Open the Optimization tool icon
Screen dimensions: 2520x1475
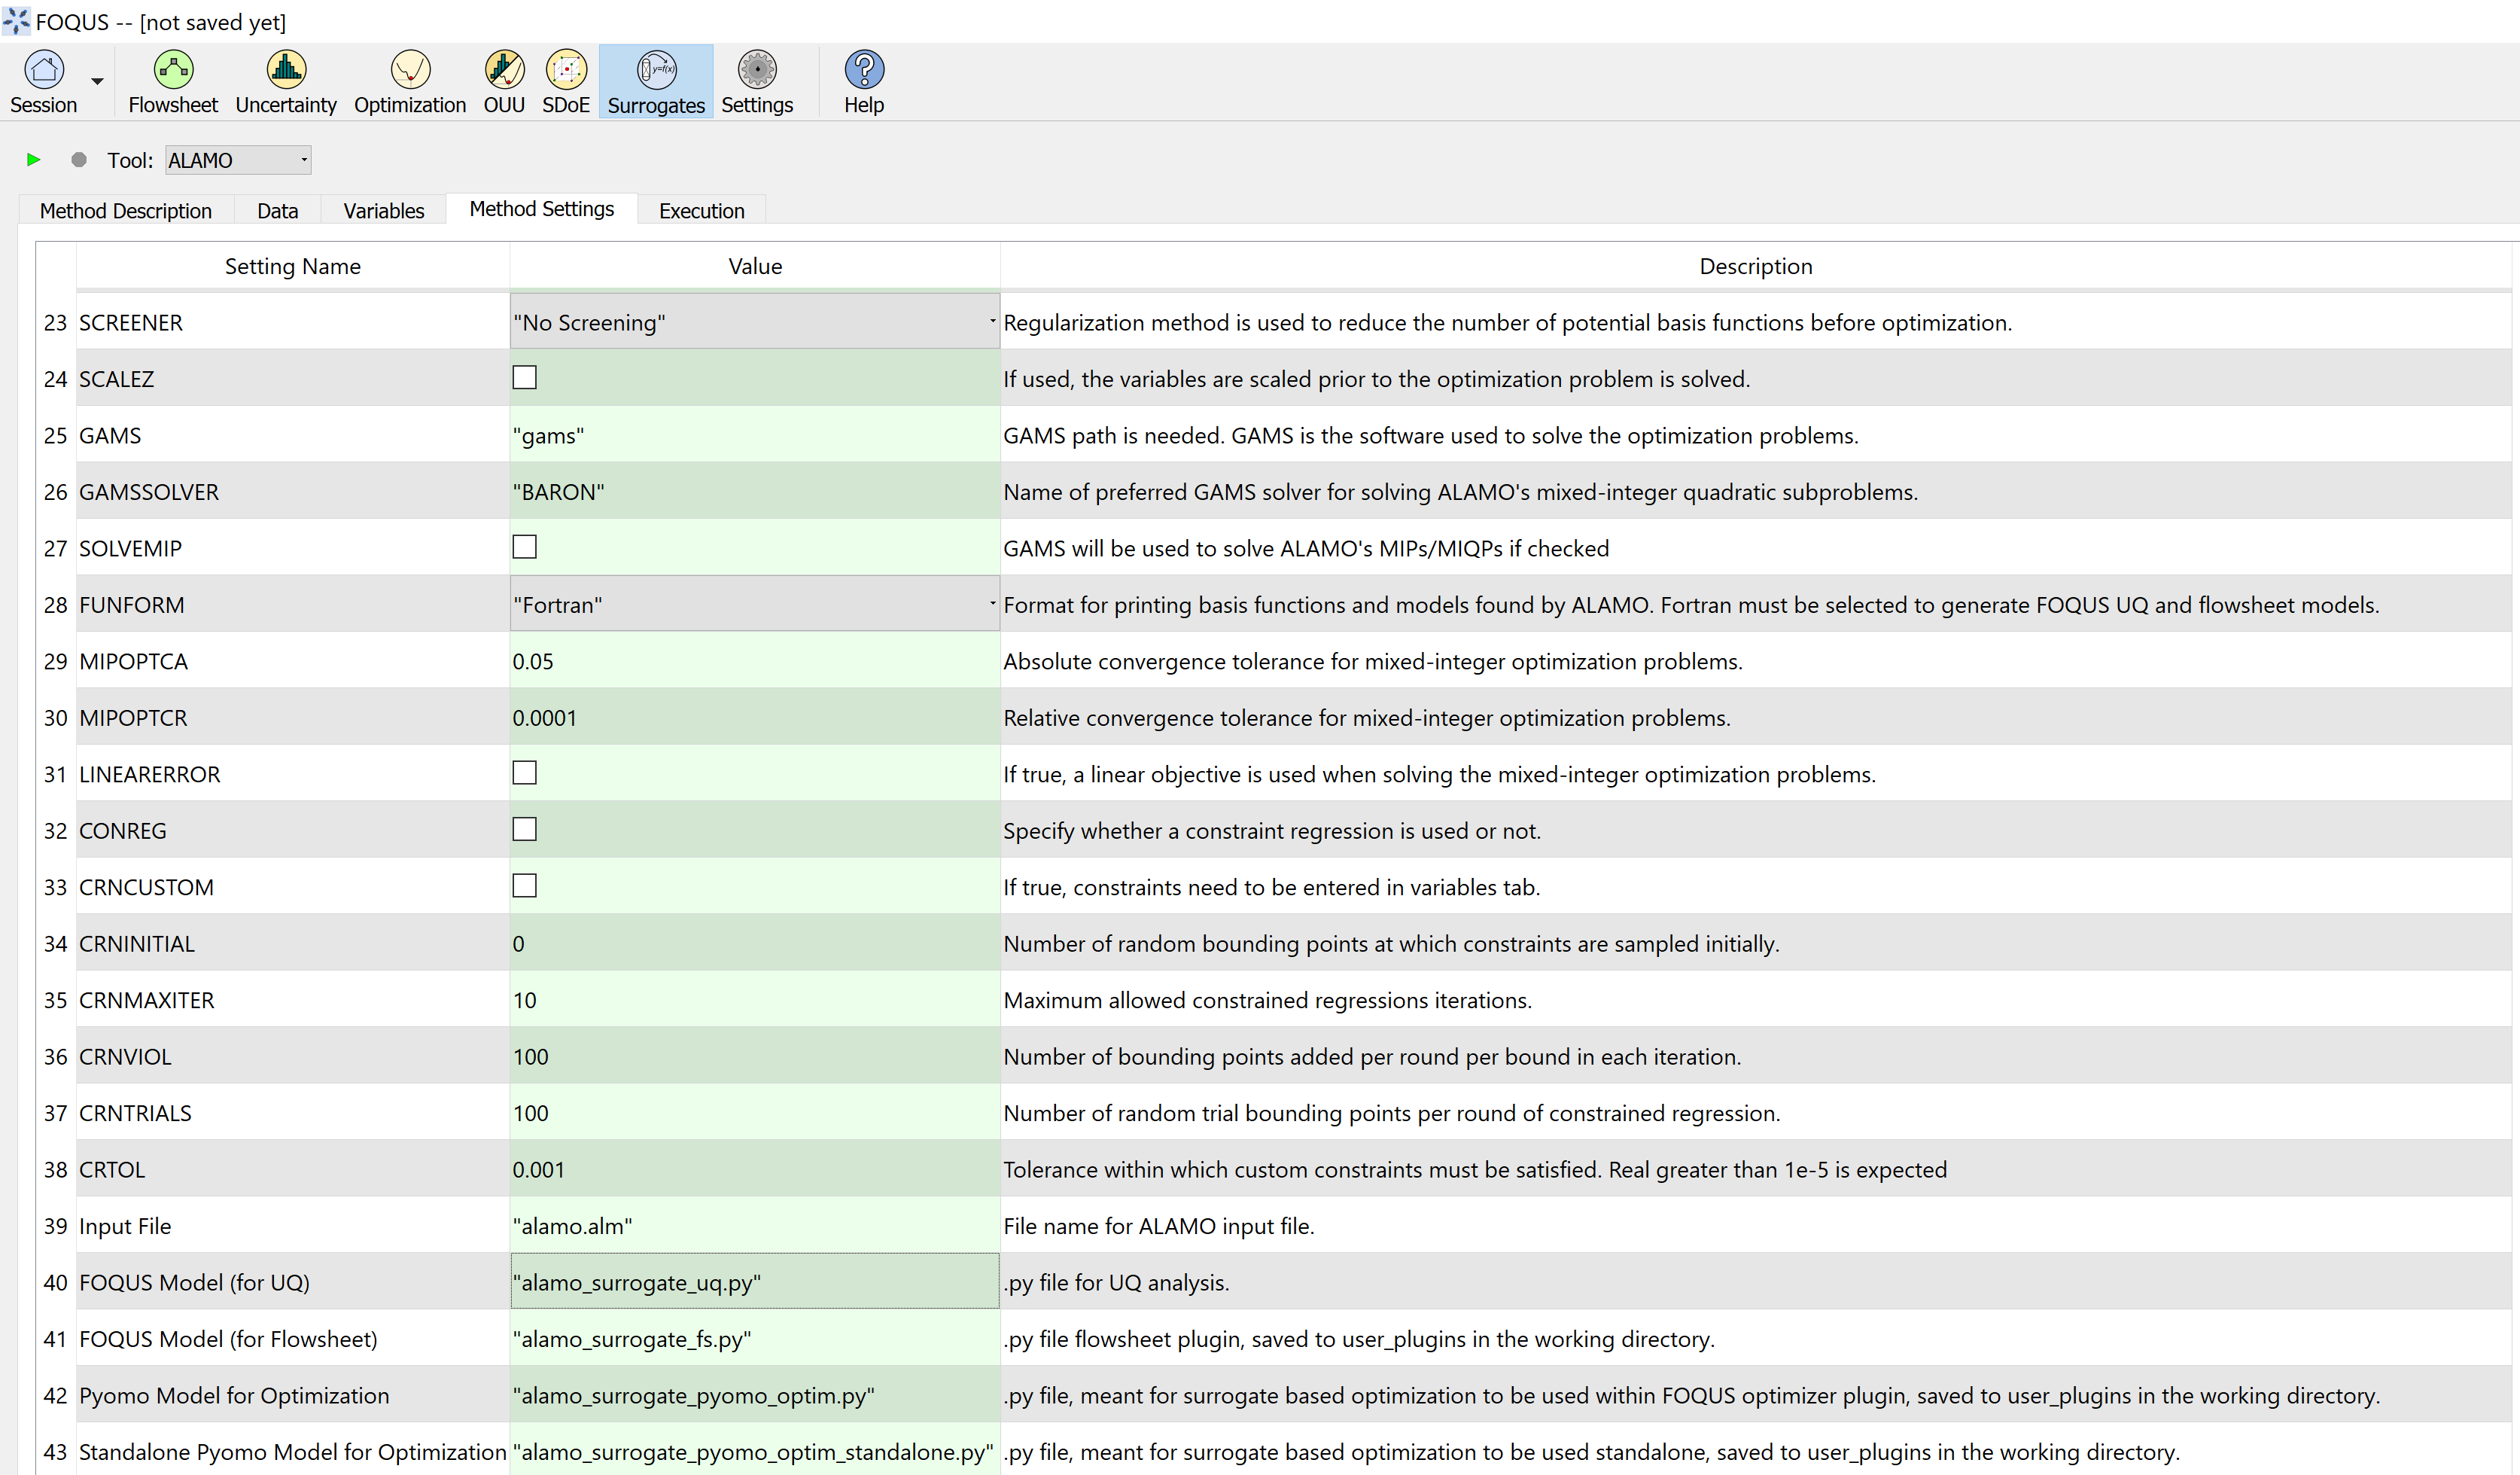[410, 70]
